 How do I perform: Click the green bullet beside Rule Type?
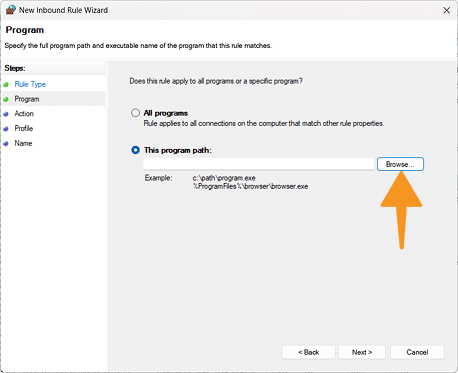(6, 85)
